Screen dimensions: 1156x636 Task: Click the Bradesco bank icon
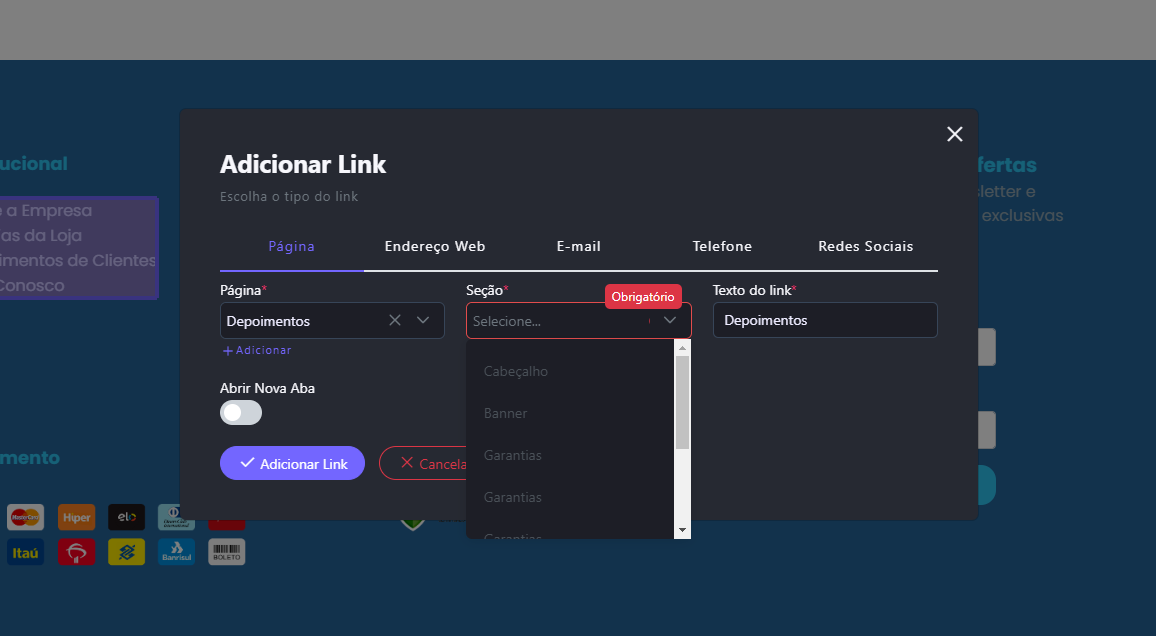point(76,552)
